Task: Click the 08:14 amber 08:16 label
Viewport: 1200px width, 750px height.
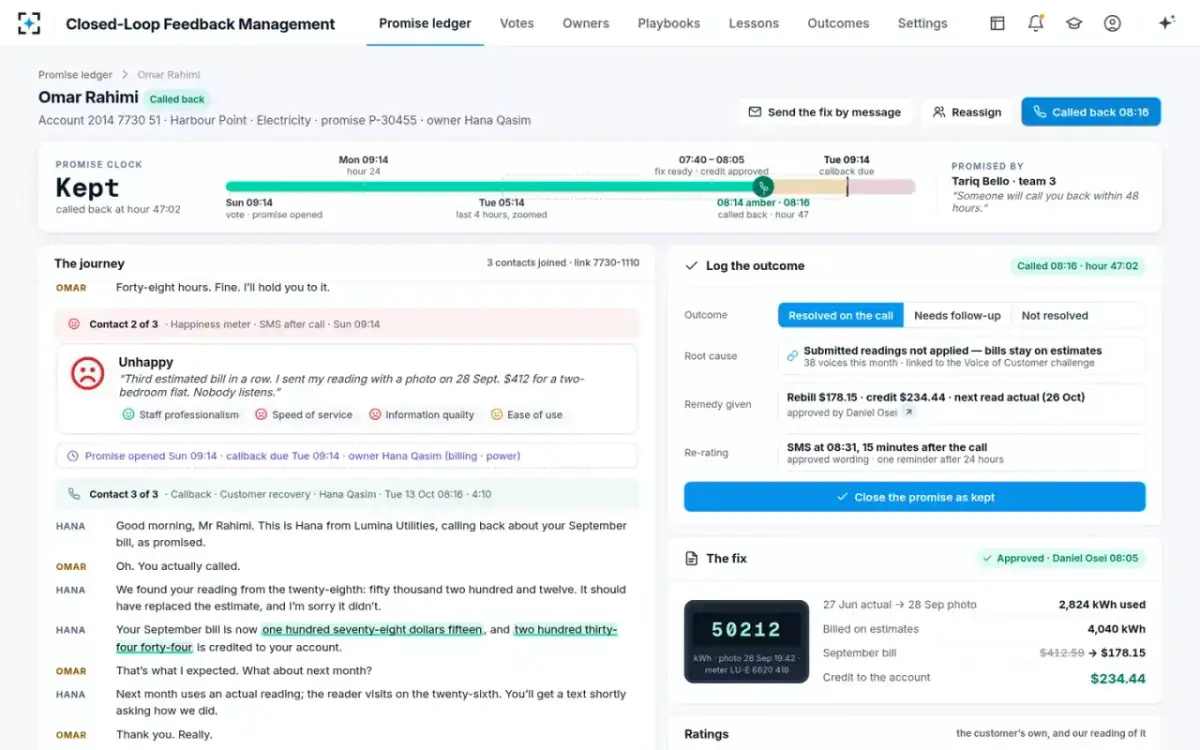Action: (763, 202)
